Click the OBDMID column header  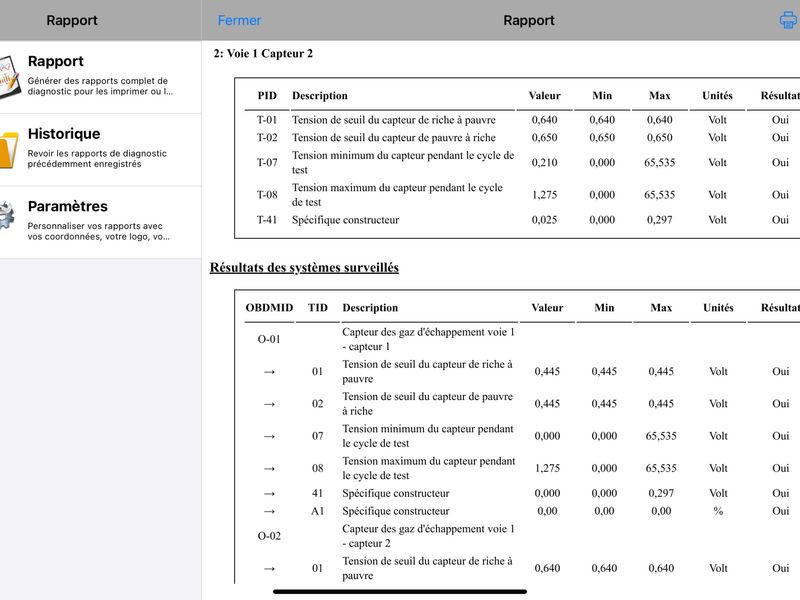[269, 308]
